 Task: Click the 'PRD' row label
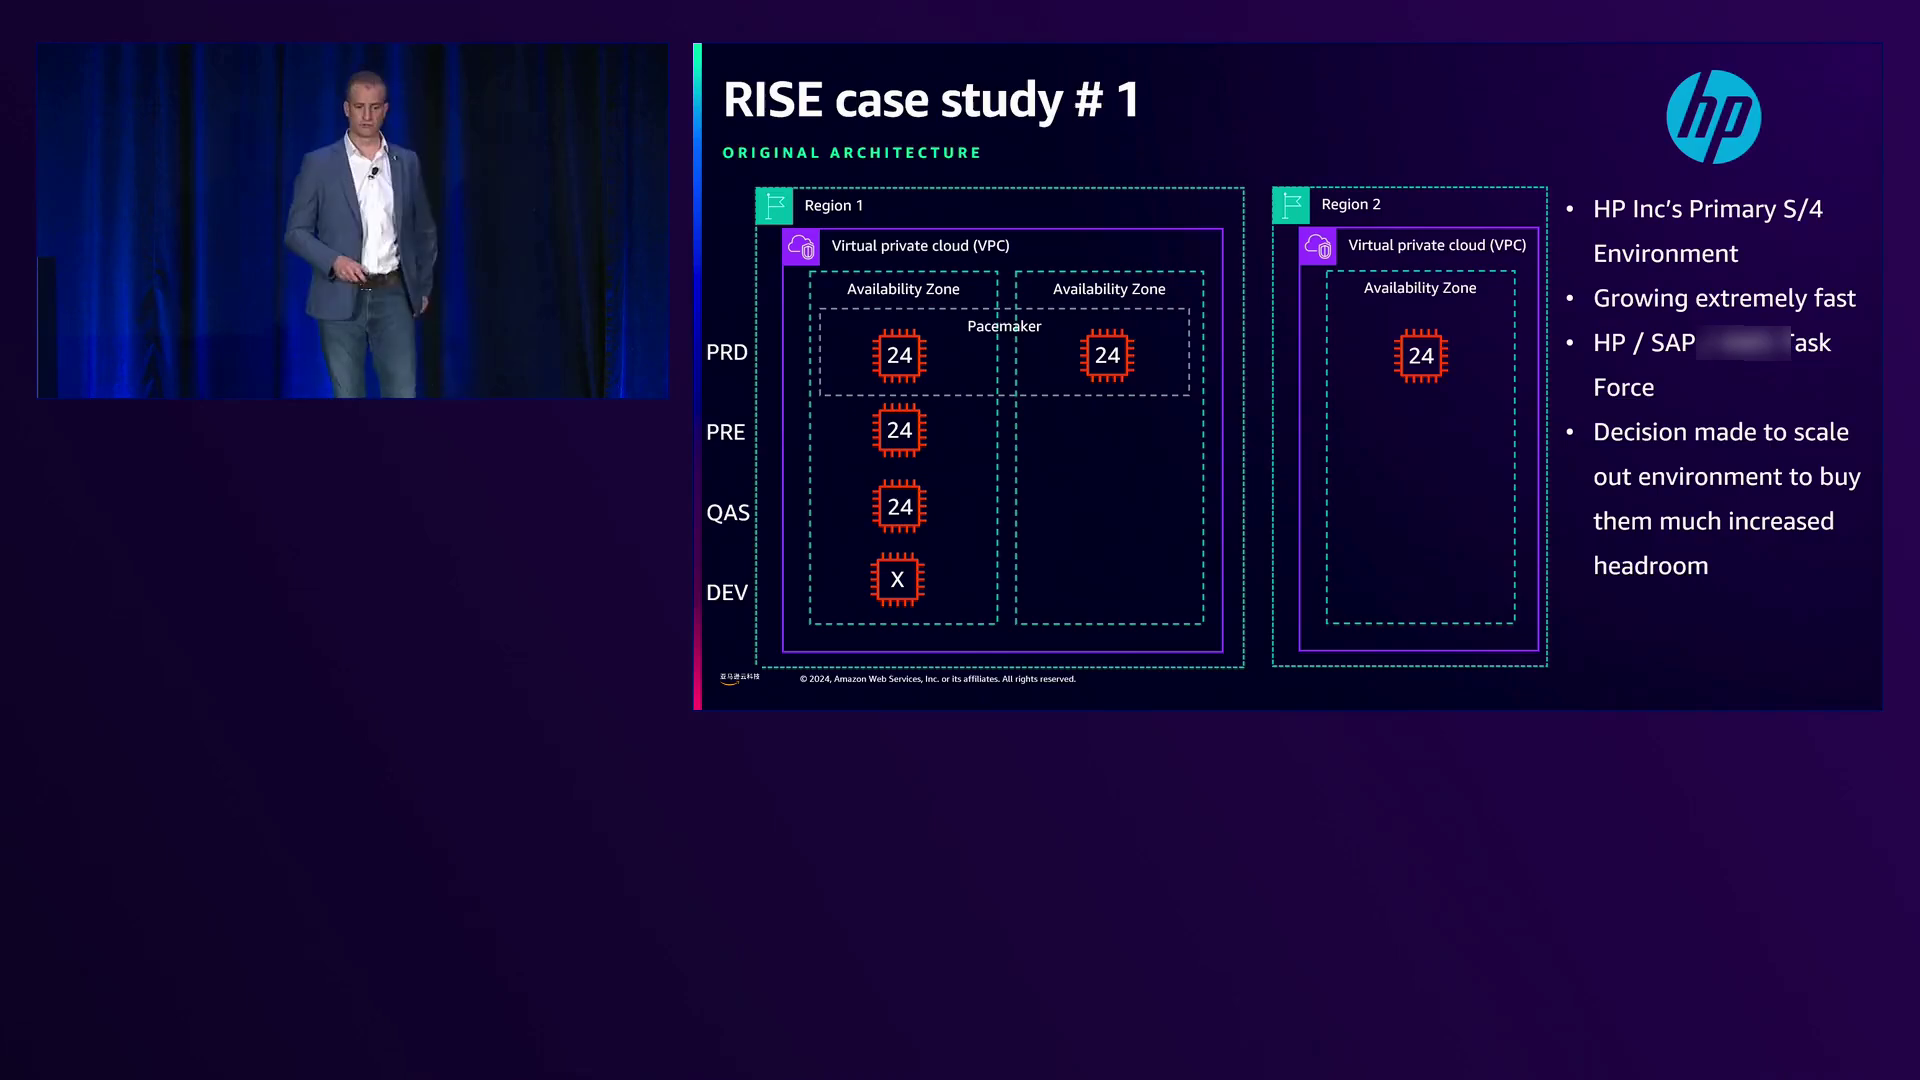[727, 353]
